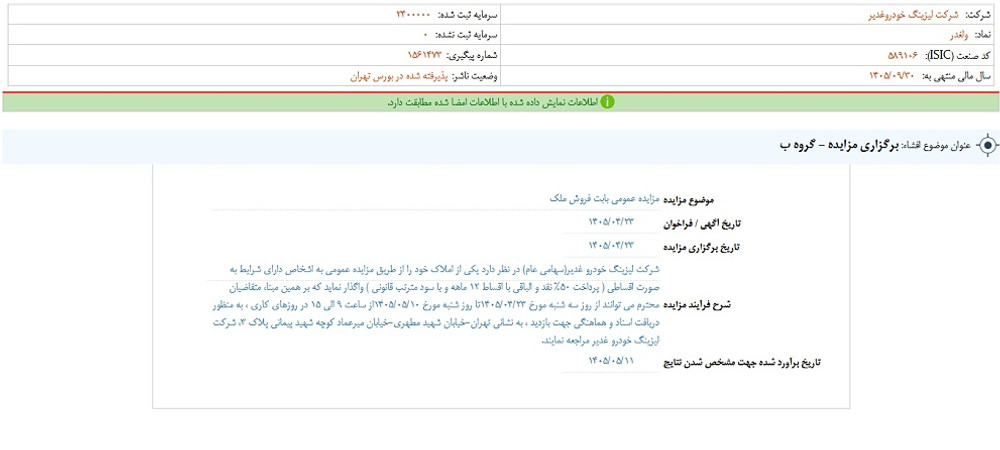Click the target icon beside disclosure title
Screen dimensions: 1000x450
(x=987, y=146)
